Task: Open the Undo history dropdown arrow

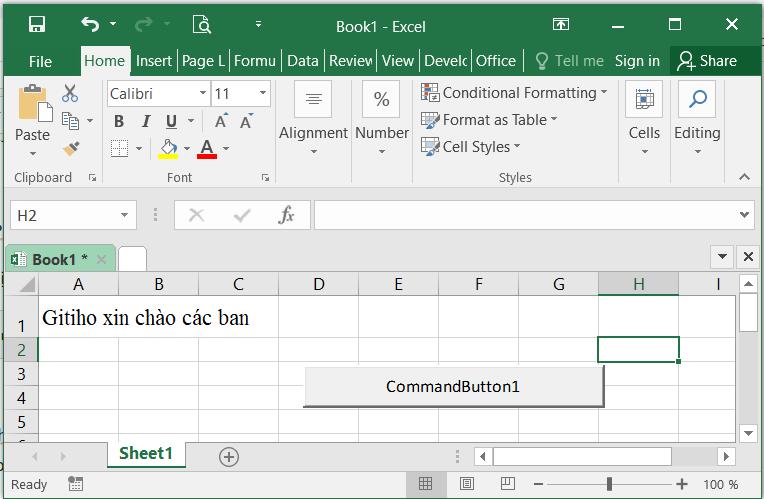Action: 113,23
